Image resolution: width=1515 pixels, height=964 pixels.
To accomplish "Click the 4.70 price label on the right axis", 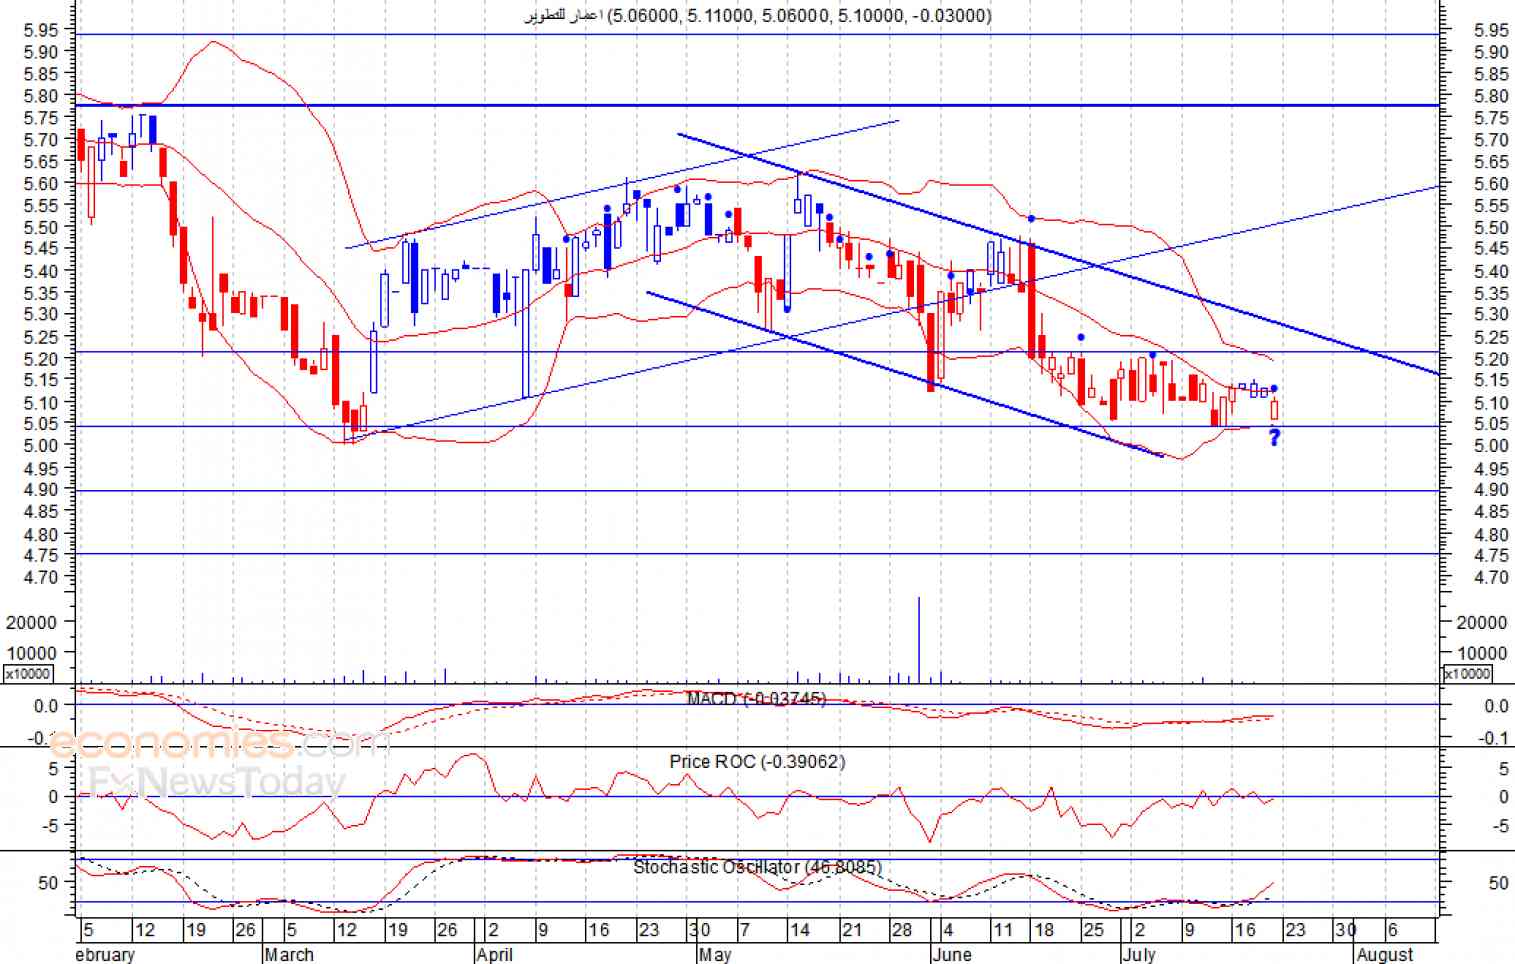I will coord(1491,577).
